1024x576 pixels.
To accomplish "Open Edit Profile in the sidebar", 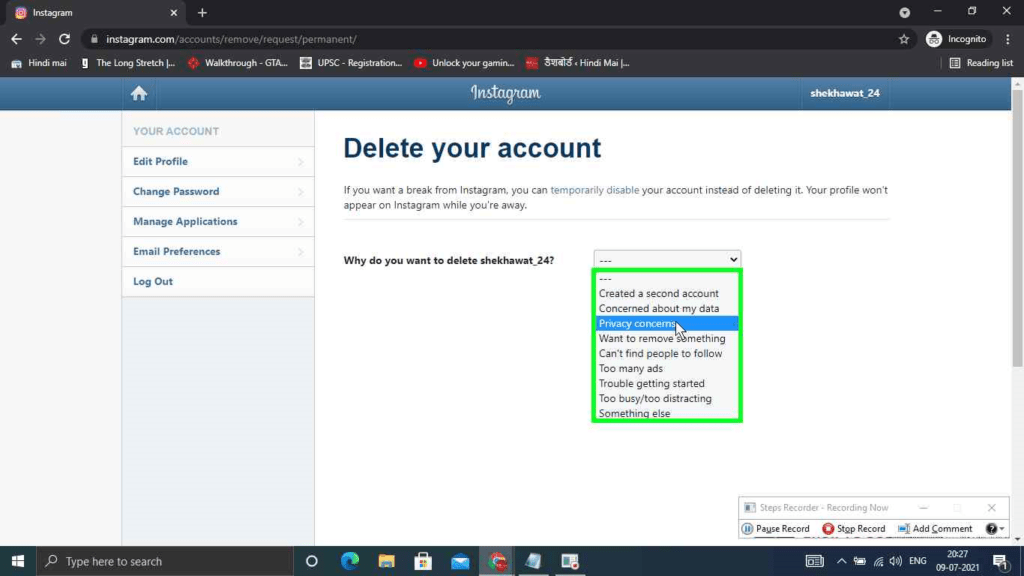I will coord(217,161).
